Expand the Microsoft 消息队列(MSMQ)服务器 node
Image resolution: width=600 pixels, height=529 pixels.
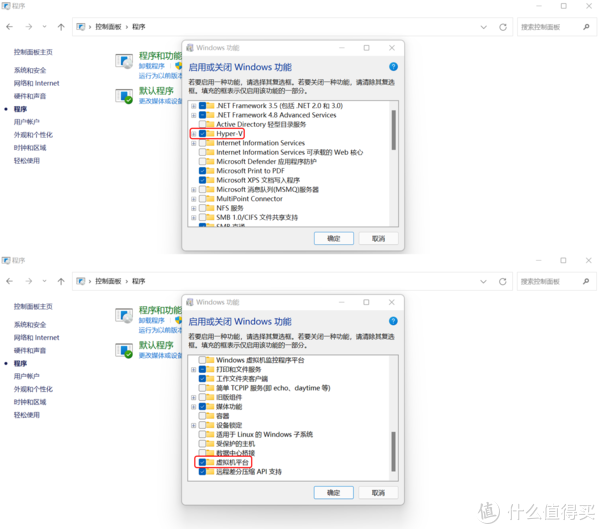click(x=194, y=189)
